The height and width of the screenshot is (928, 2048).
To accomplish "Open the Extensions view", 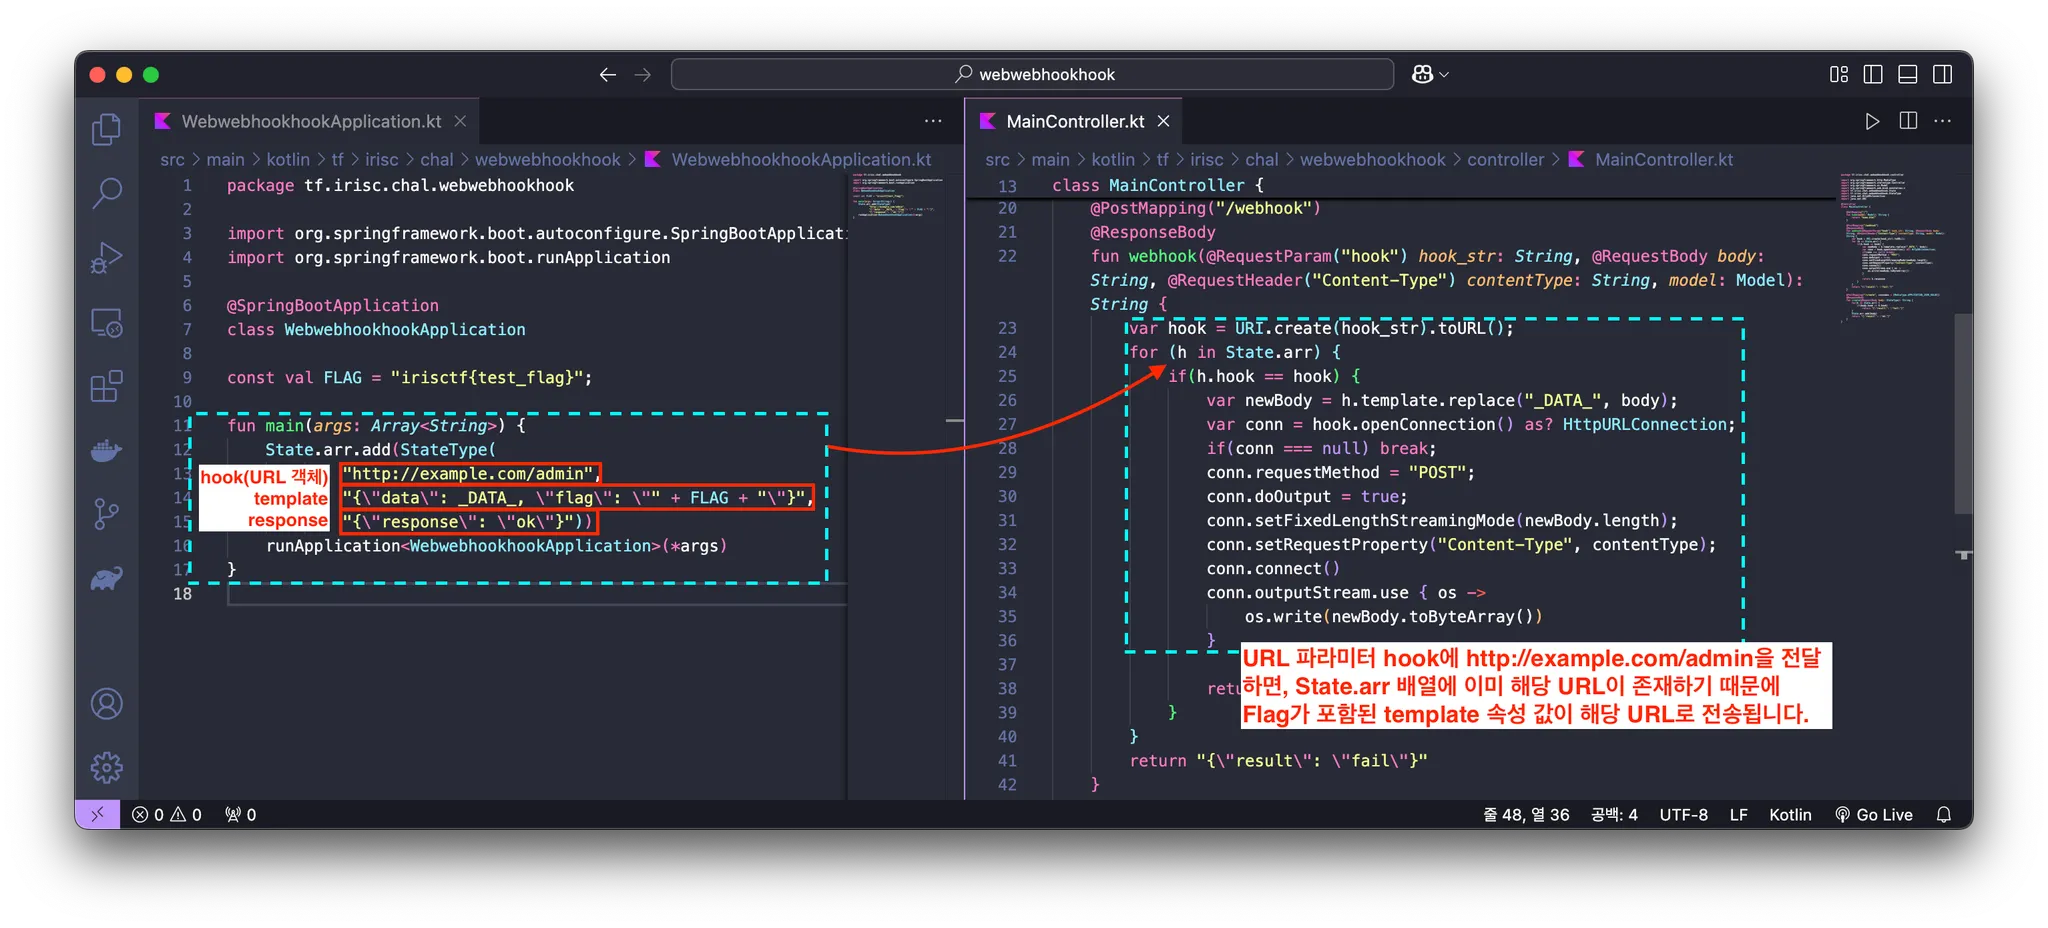I will (106, 386).
